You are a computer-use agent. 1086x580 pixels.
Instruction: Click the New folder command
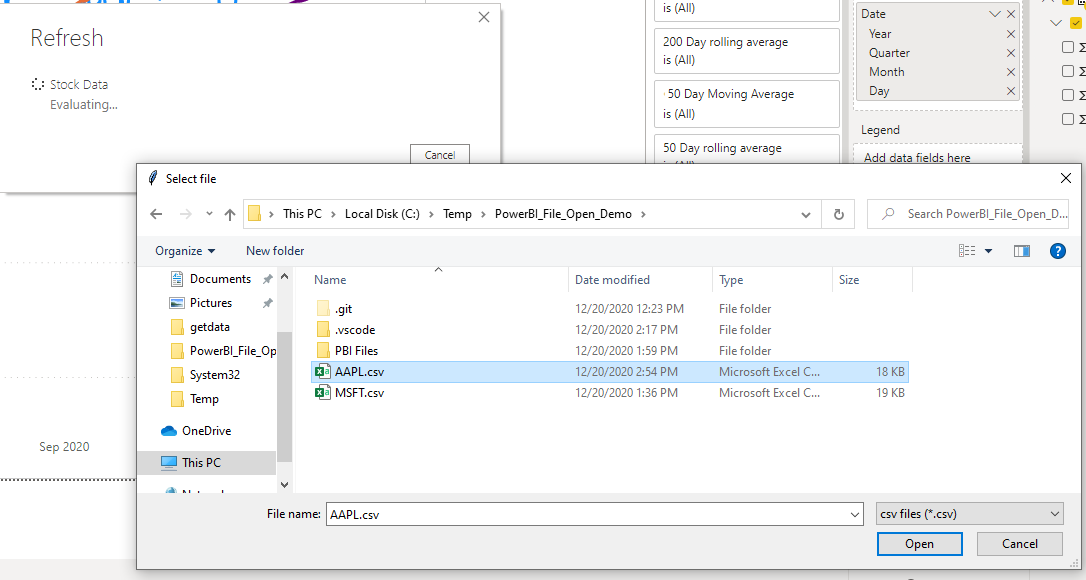(275, 251)
